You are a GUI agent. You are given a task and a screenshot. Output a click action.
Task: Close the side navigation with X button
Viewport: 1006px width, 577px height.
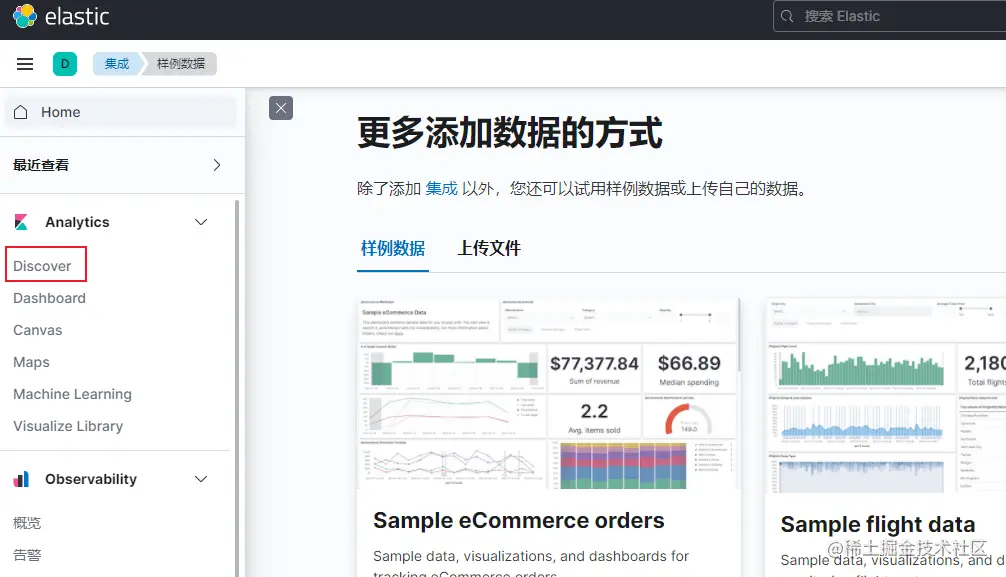click(x=281, y=108)
